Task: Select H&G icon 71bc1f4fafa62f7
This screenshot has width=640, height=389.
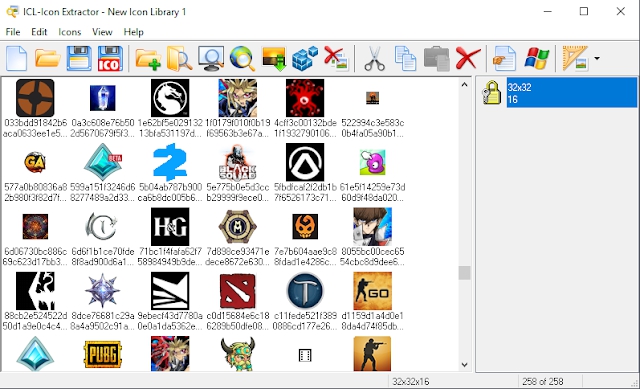Action: pyautogui.click(x=170, y=227)
